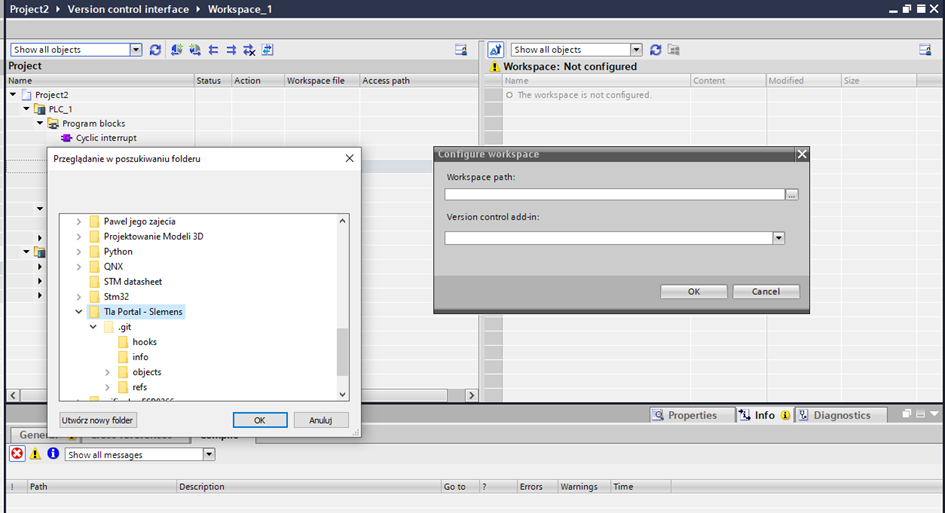Open the 'Show all messages' dropdown
945x513 pixels.
(209, 454)
